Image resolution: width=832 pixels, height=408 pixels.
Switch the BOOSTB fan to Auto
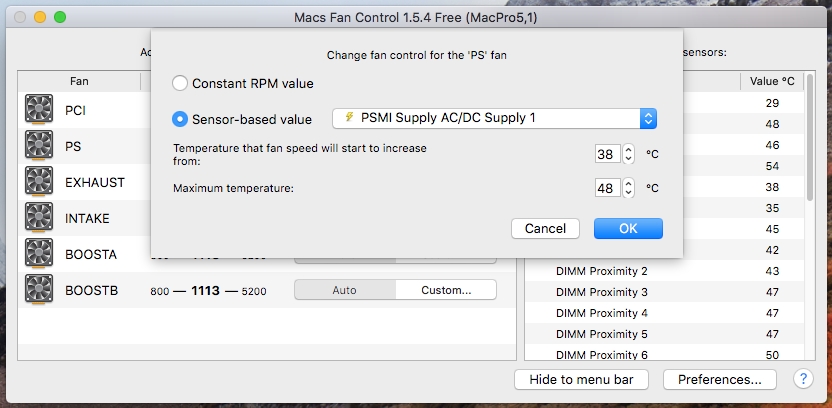[345, 290]
